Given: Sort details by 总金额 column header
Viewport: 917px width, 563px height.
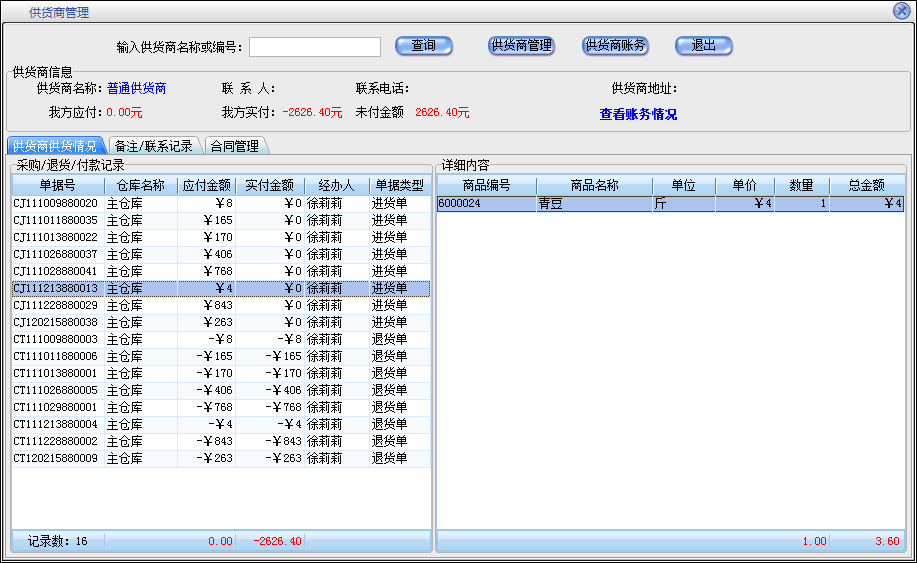Looking at the screenshot, I should point(866,185).
